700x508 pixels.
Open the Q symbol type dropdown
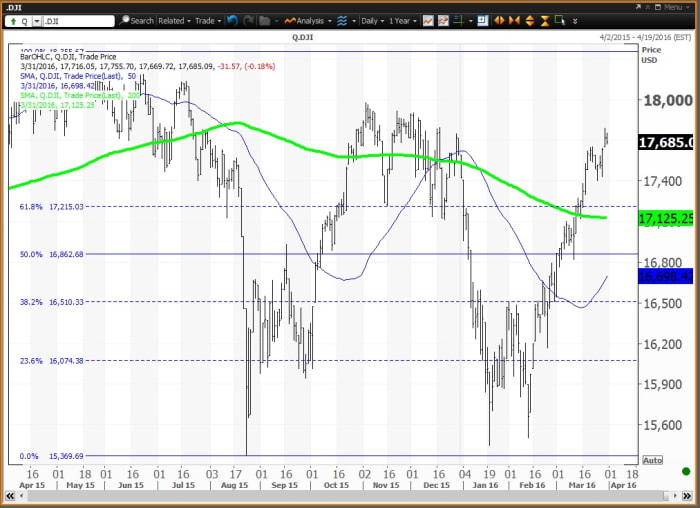pyautogui.click(x=37, y=21)
